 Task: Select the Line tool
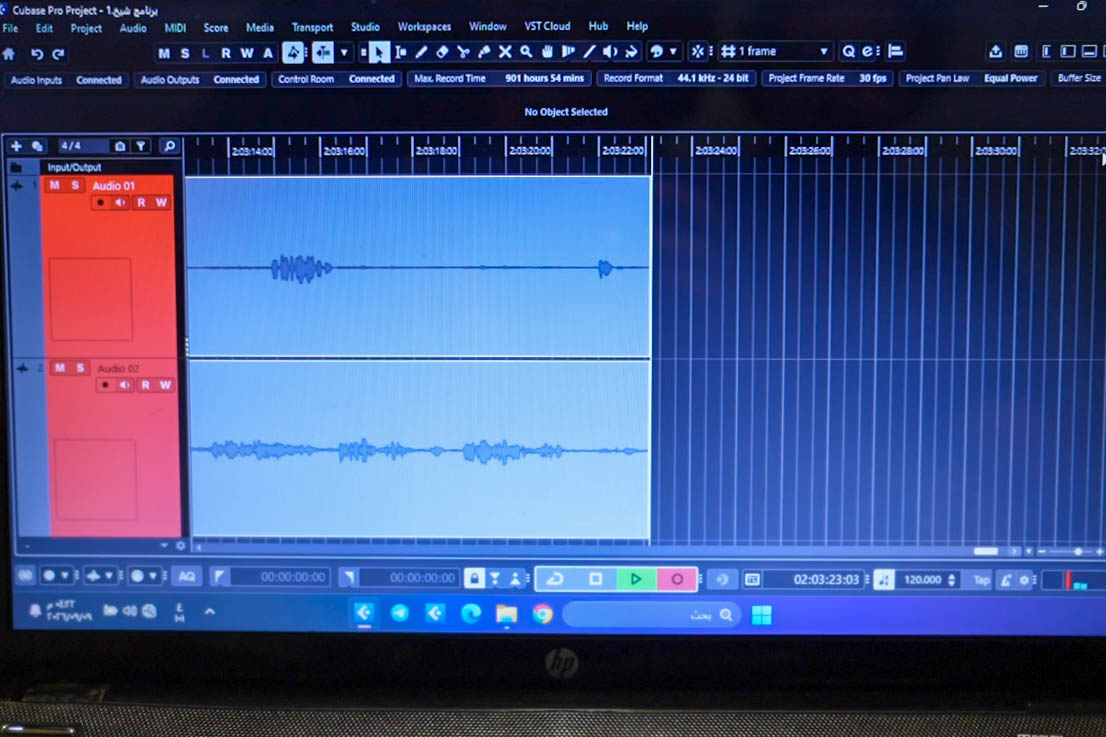[x=589, y=52]
